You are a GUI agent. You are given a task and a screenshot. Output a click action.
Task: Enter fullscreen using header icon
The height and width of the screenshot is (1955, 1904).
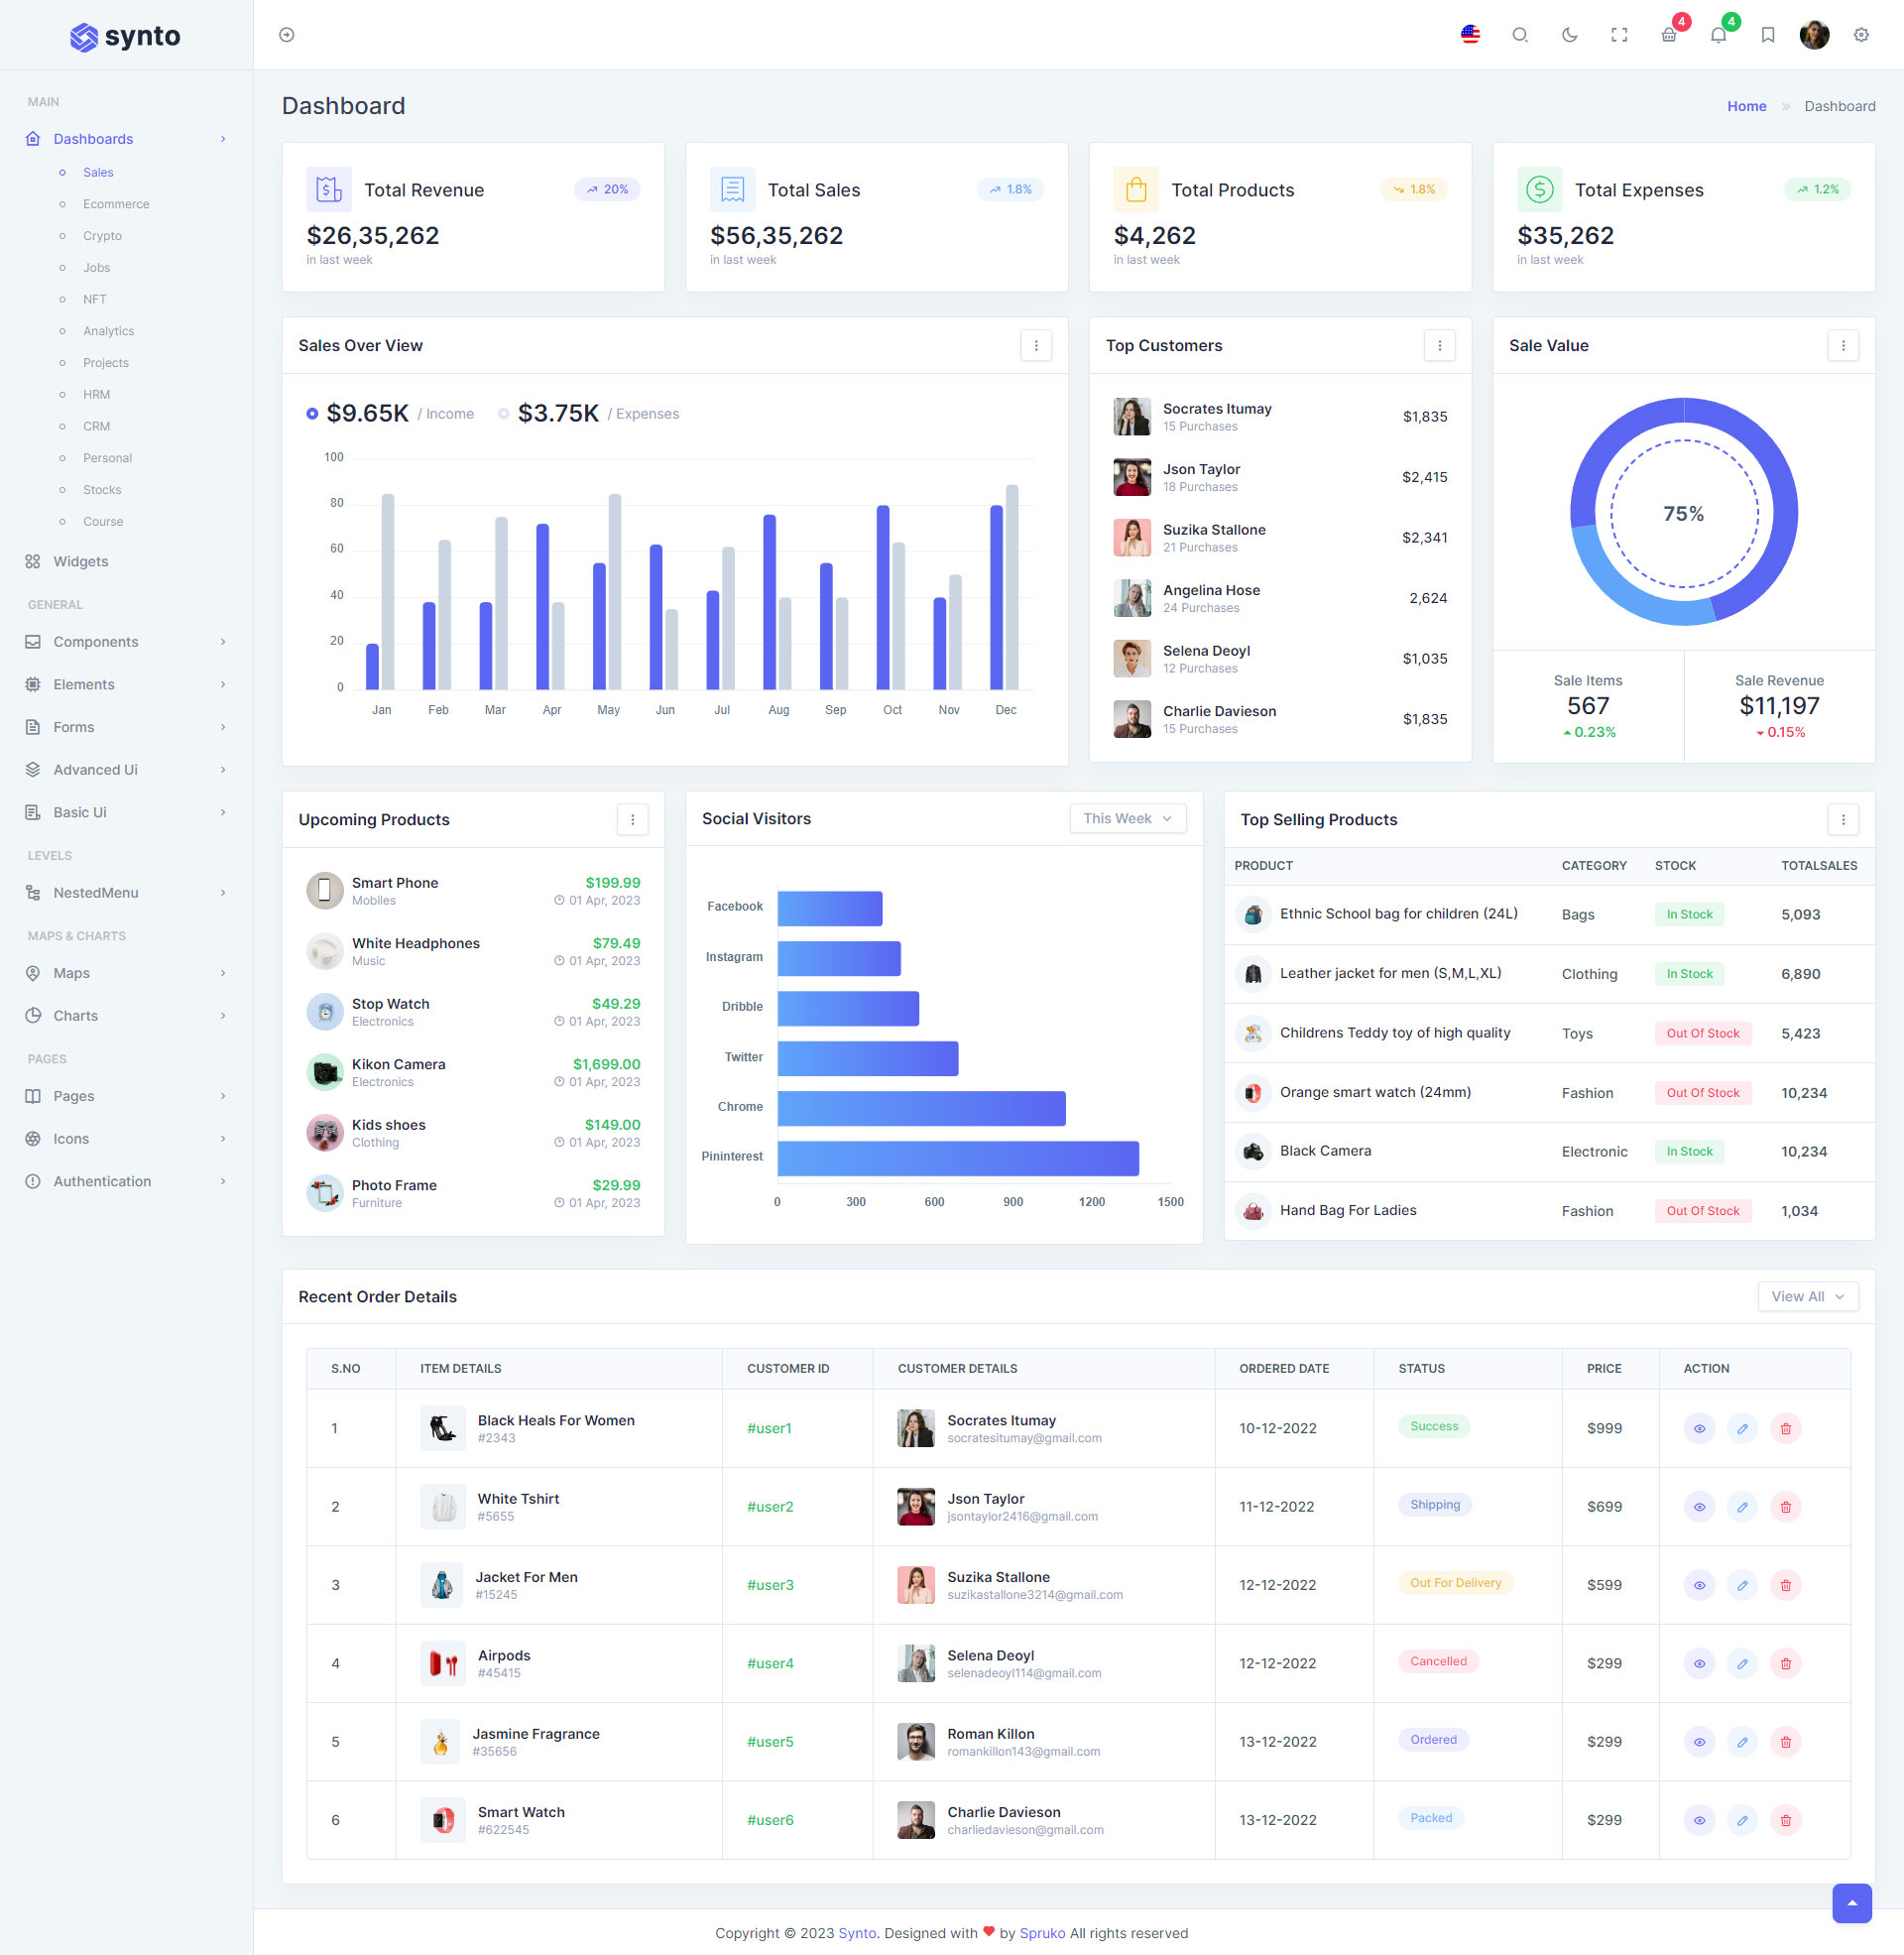coord(1619,35)
